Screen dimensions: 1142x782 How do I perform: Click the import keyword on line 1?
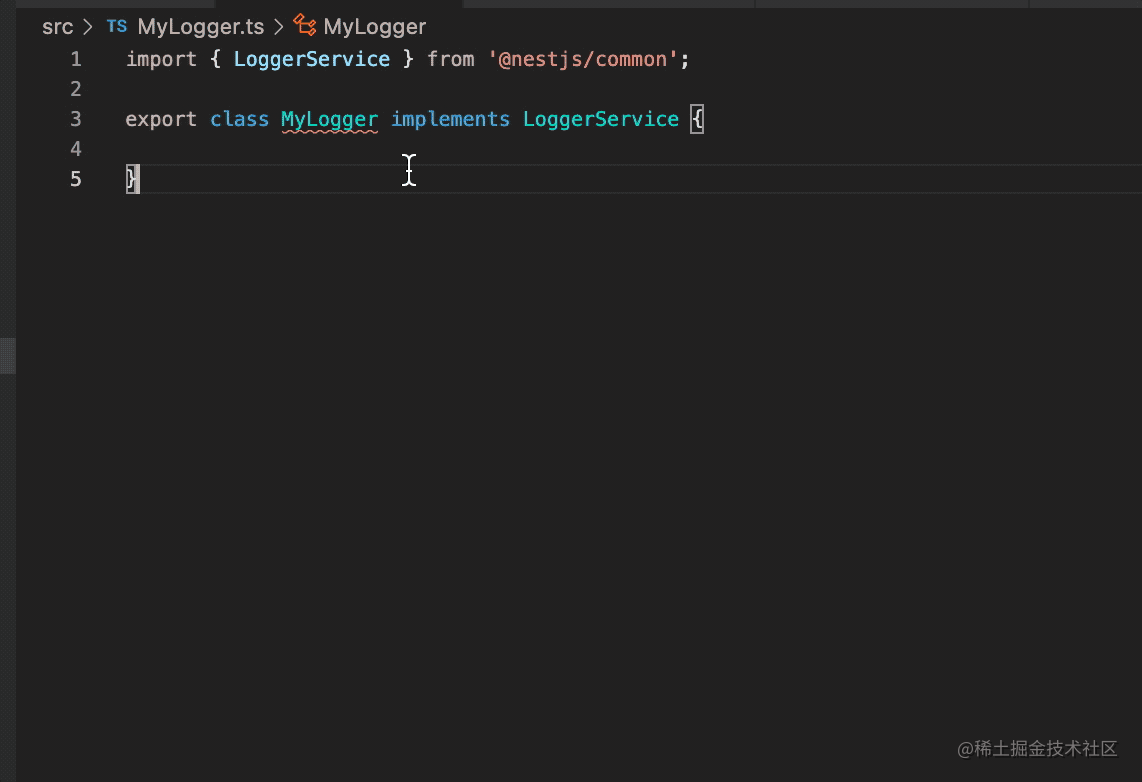tap(161, 59)
